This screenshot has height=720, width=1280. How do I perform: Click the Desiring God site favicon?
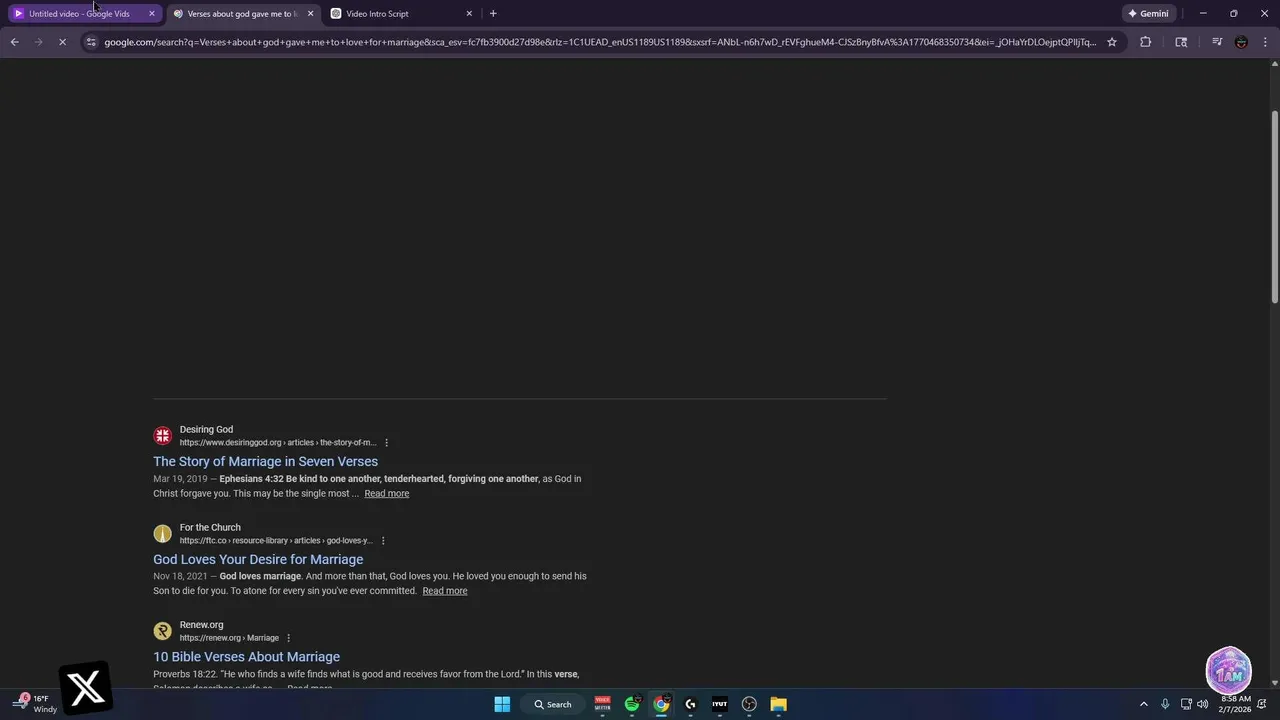coord(162,436)
